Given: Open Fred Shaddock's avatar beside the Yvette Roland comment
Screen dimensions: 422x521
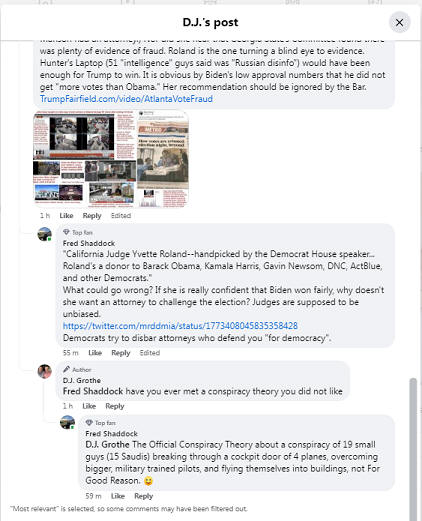Looking at the screenshot, I should [x=45, y=234].
